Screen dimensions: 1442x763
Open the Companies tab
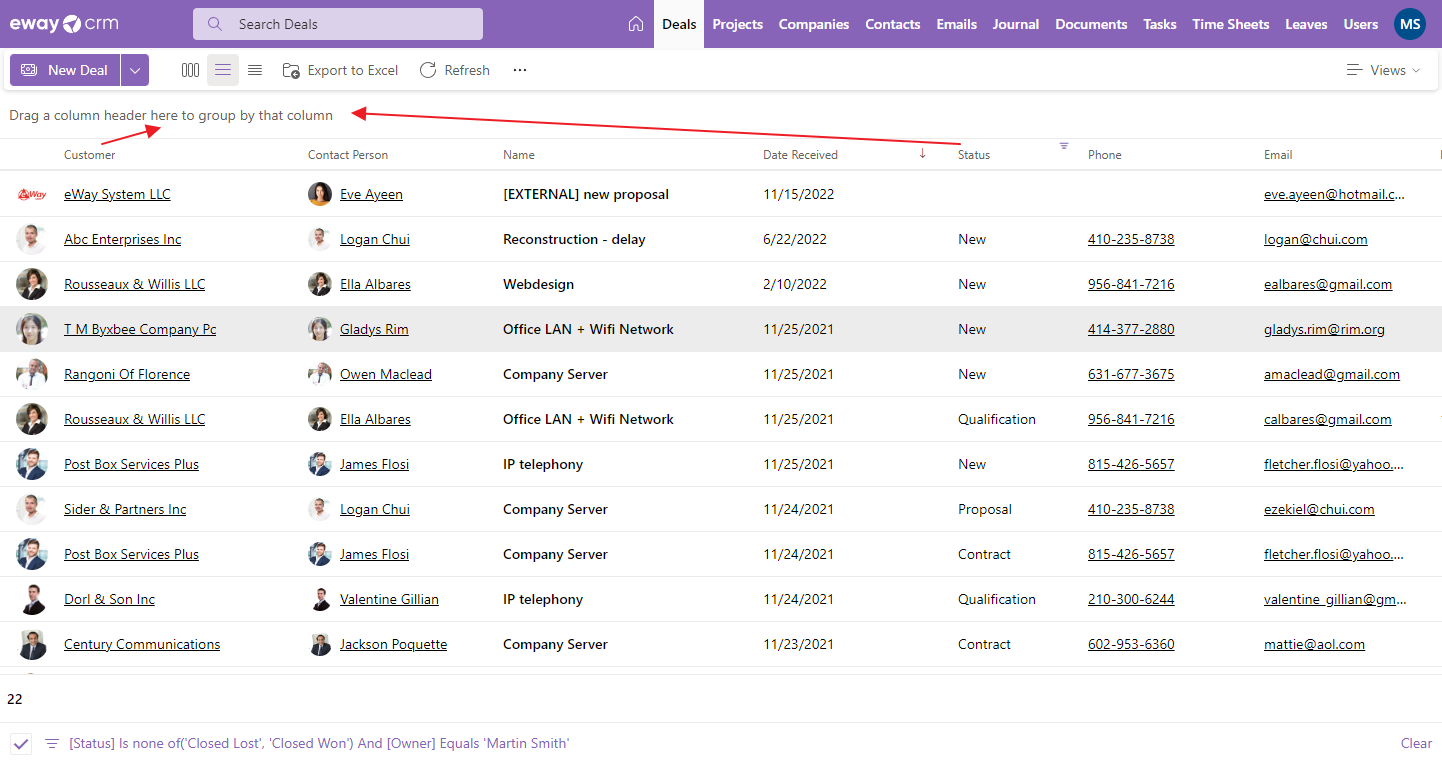click(814, 24)
